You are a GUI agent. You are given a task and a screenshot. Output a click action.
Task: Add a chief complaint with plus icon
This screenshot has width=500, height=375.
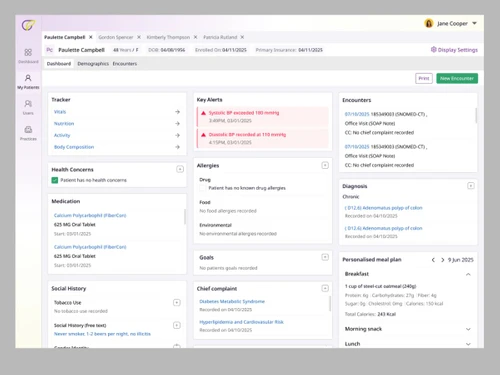click(x=325, y=288)
